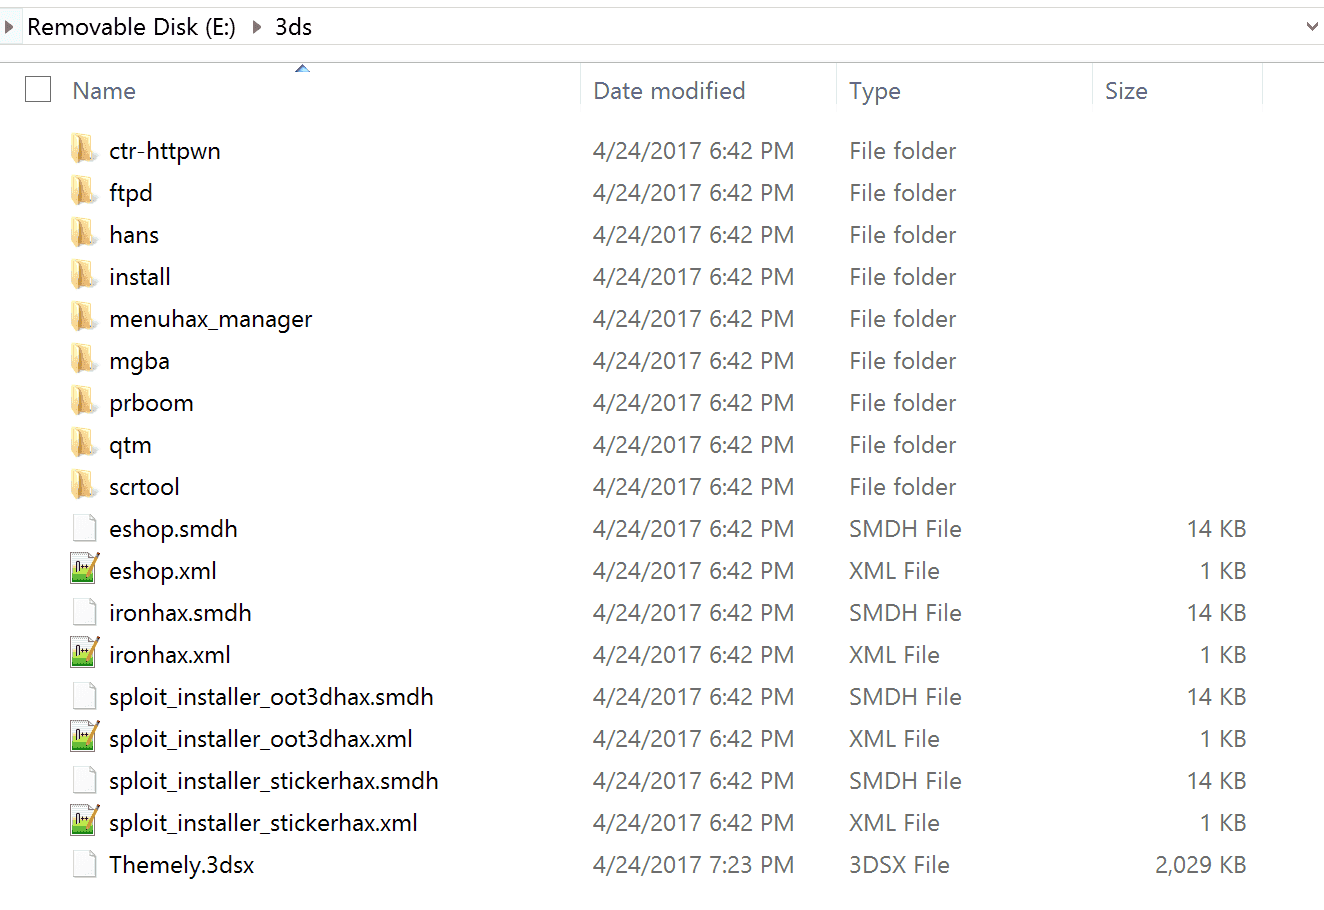Select the scrtool folder icon
Screen dimensions: 1324x910
click(84, 486)
